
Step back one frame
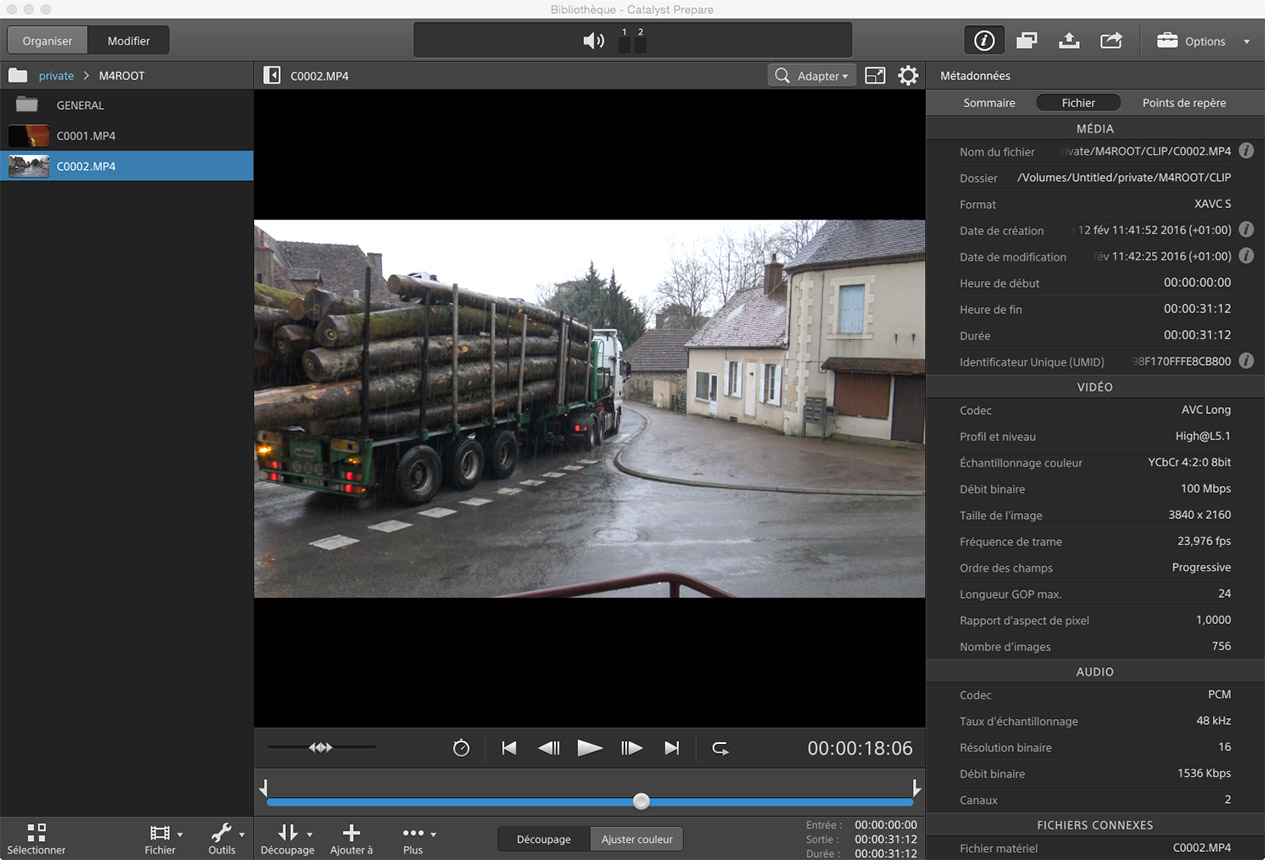[x=549, y=748]
